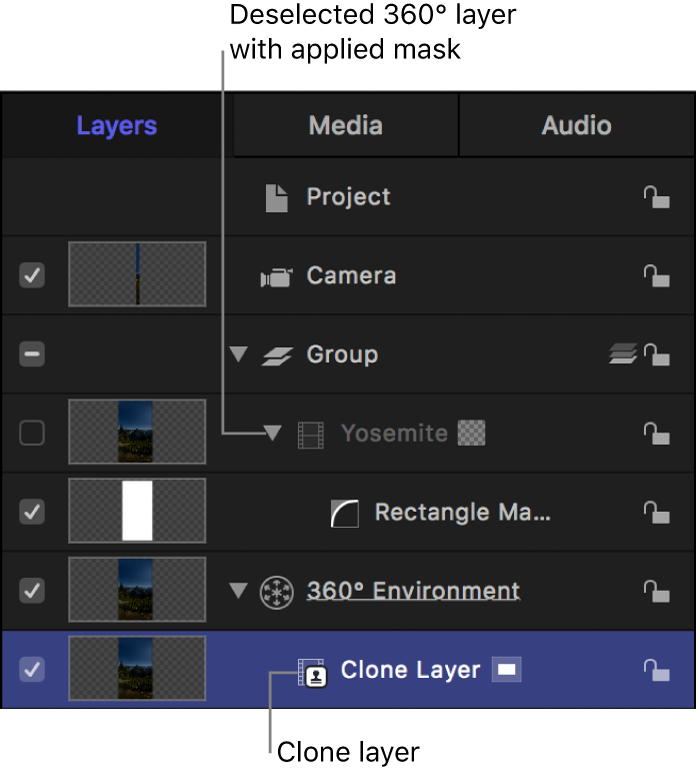The image size is (698, 778).
Task: Click the Clone Layer film icon
Action: (x=312, y=672)
